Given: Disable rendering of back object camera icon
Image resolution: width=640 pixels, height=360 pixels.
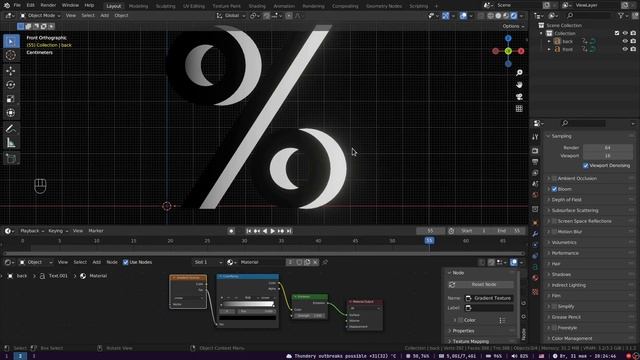Looking at the screenshot, I should tap(633, 41).
